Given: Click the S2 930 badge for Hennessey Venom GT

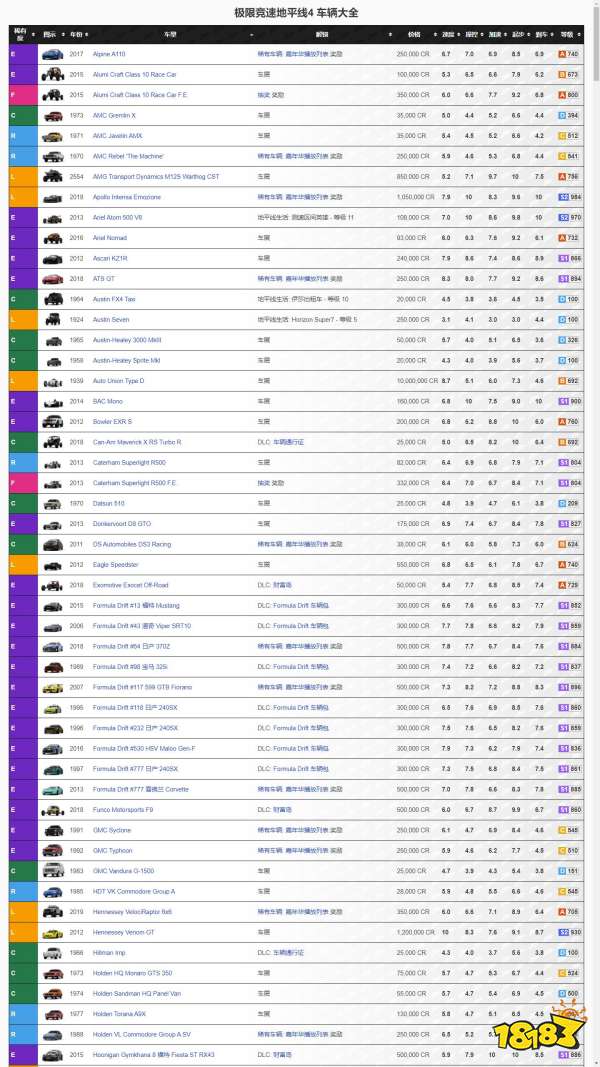Looking at the screenshot, I should (x=568, y=932).
